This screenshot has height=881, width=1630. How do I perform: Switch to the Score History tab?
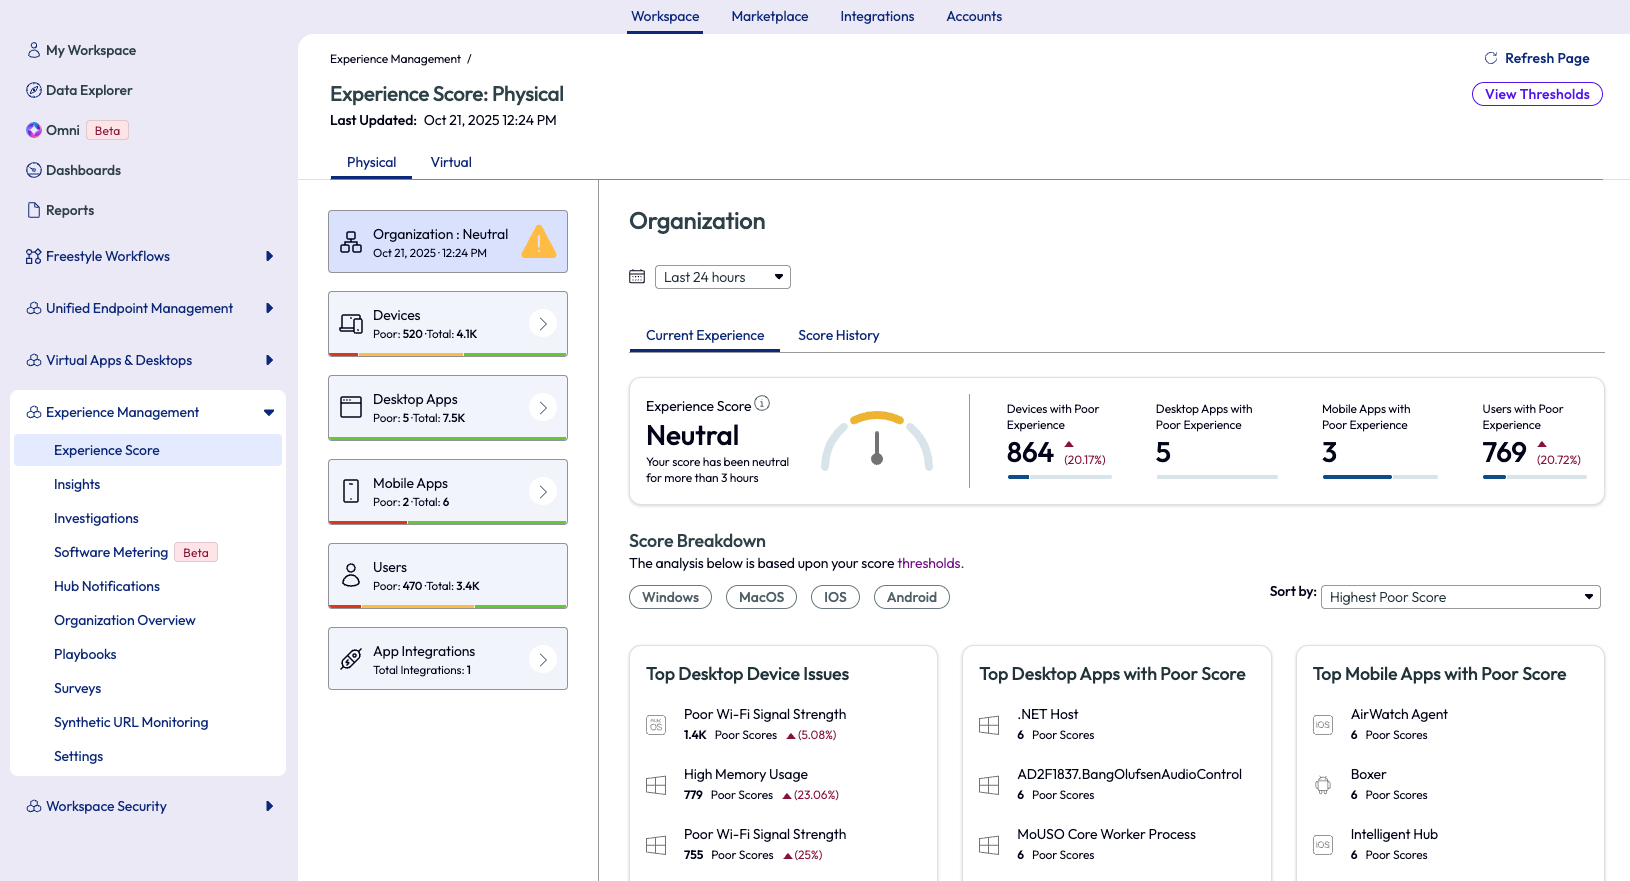tap(838, 335)
